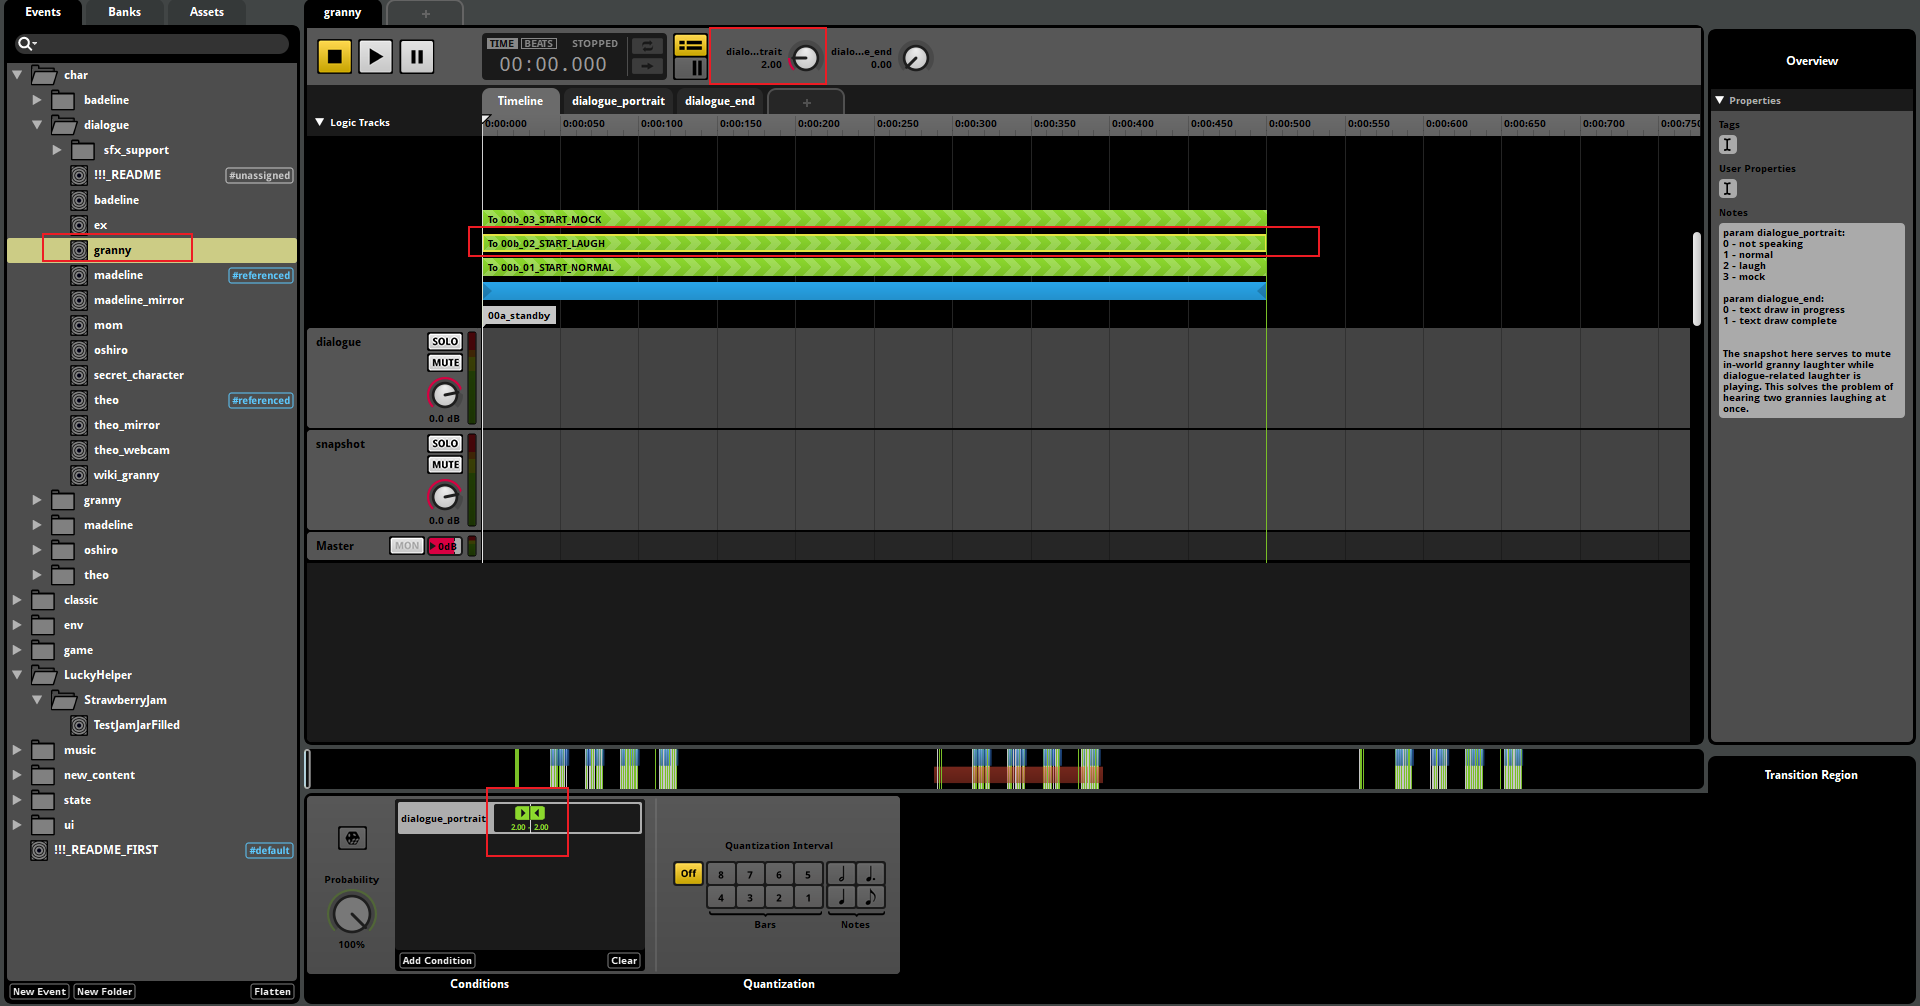Click the dice randomize icon above Probability
This screenshot has height=1006, width=1920.
click(352, 838)
